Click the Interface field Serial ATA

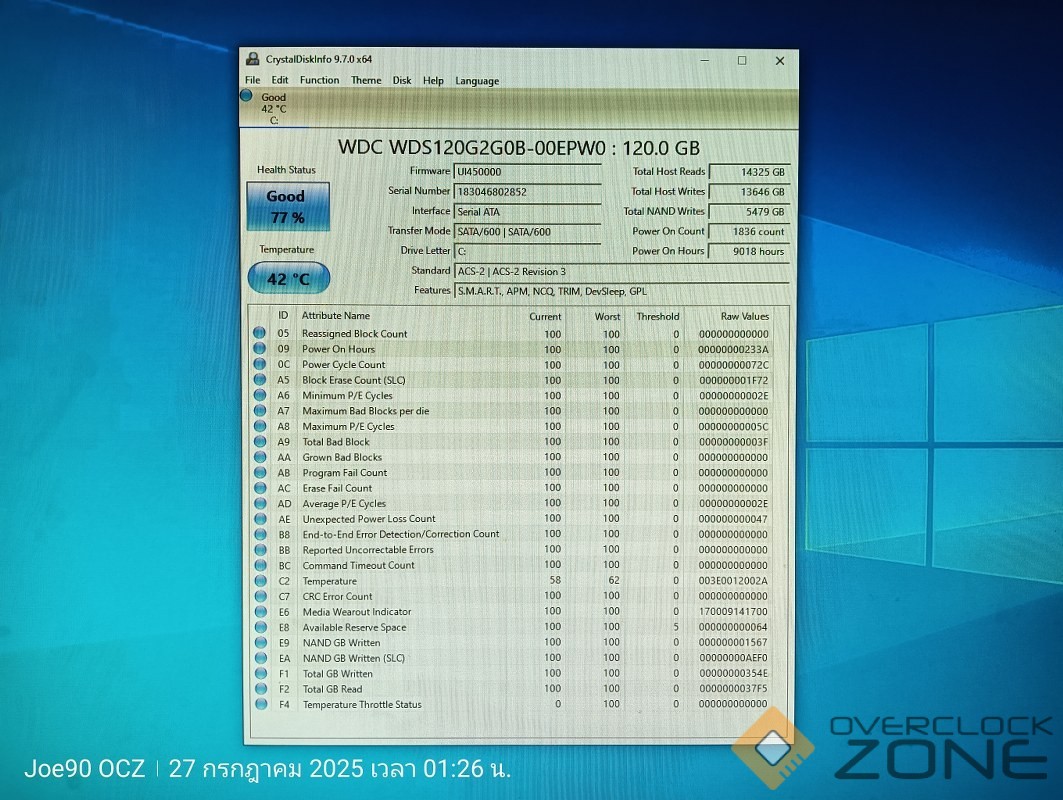pyautogui.click(x=527, y=212)
